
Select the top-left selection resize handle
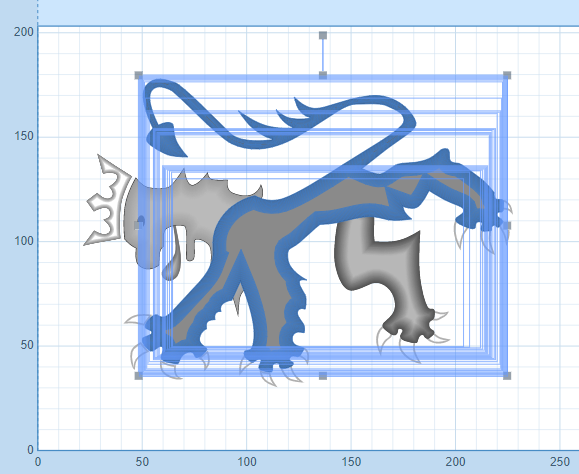[x=138, y=75]
